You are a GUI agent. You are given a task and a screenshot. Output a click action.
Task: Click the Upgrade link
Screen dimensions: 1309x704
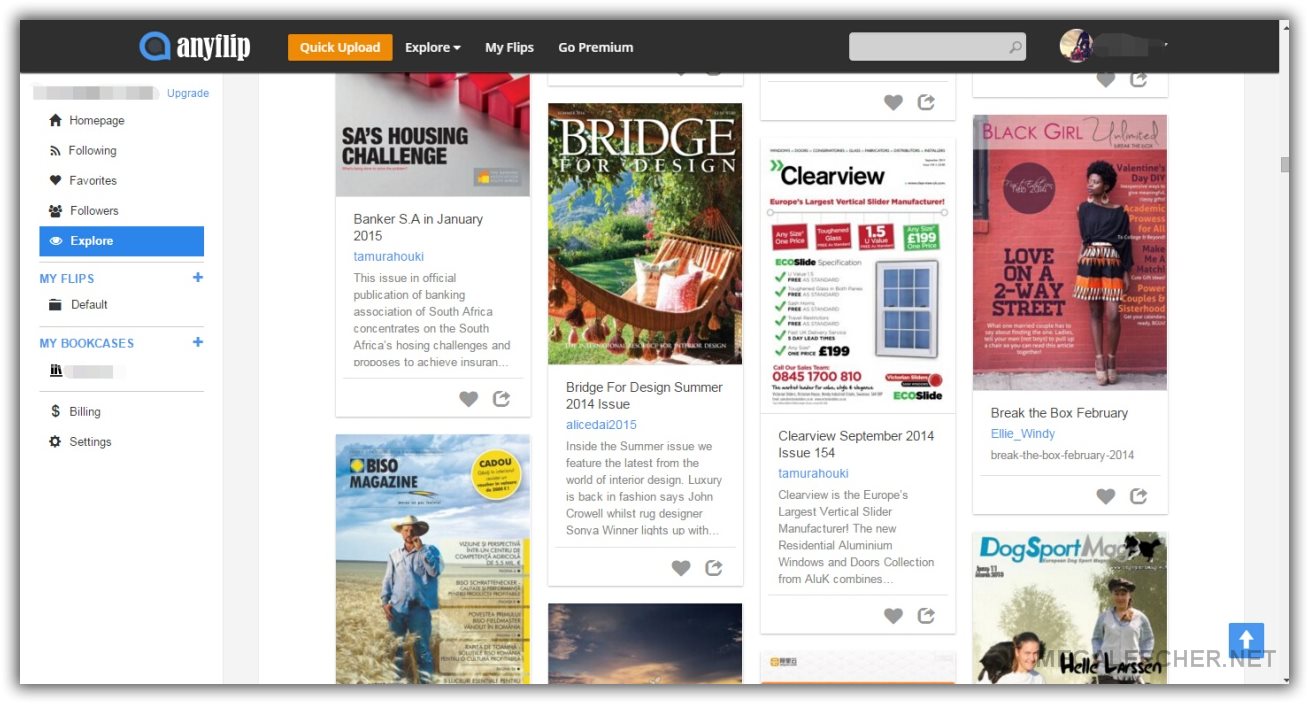point(188,93)
